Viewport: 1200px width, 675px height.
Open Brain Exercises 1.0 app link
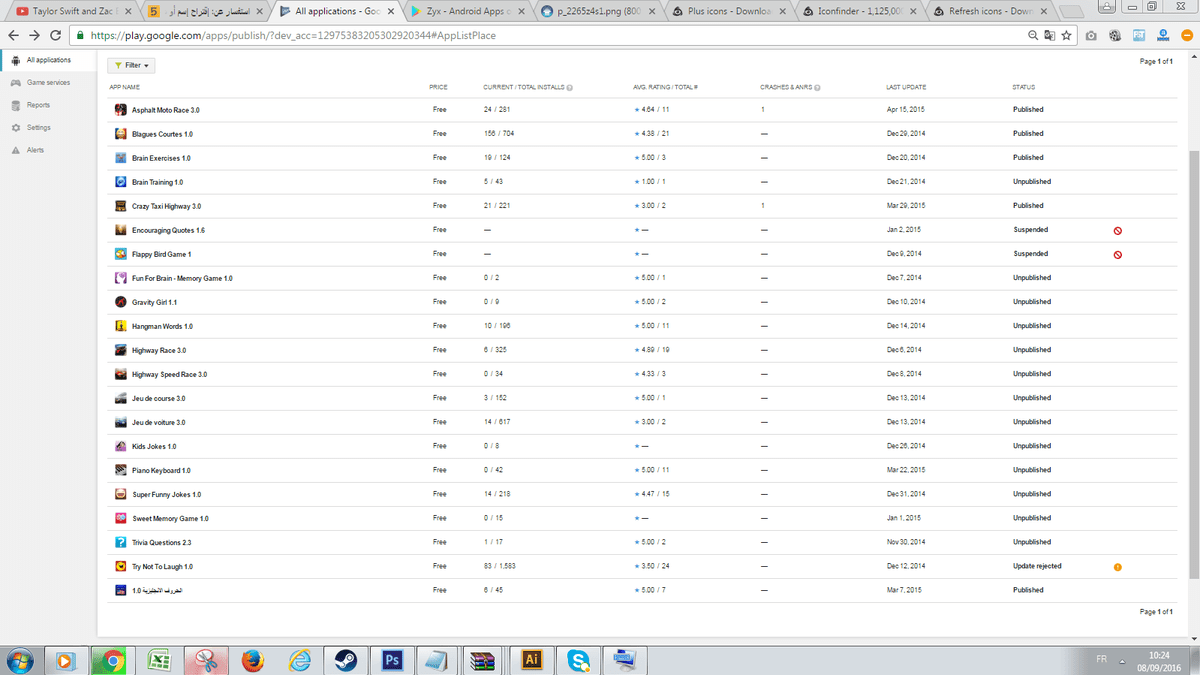click(x=161, y=158)
